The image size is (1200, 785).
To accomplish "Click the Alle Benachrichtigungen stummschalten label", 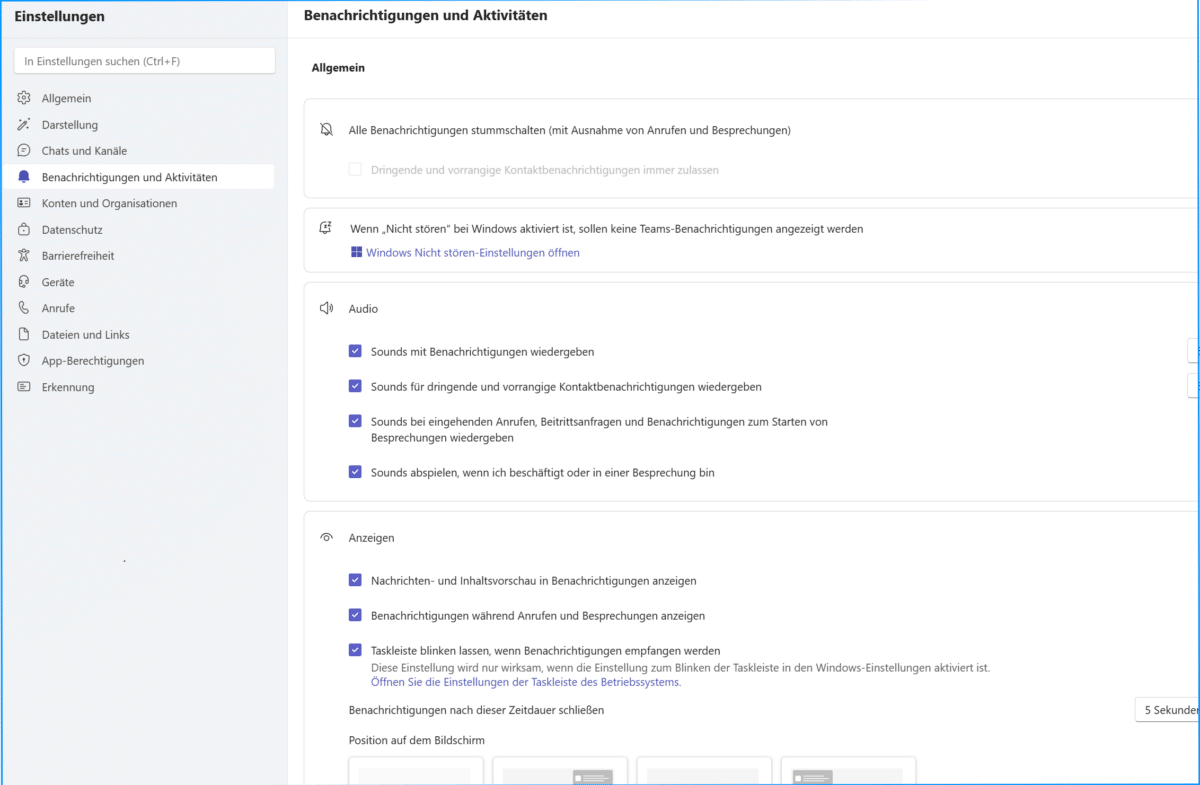I will (570, 130).
